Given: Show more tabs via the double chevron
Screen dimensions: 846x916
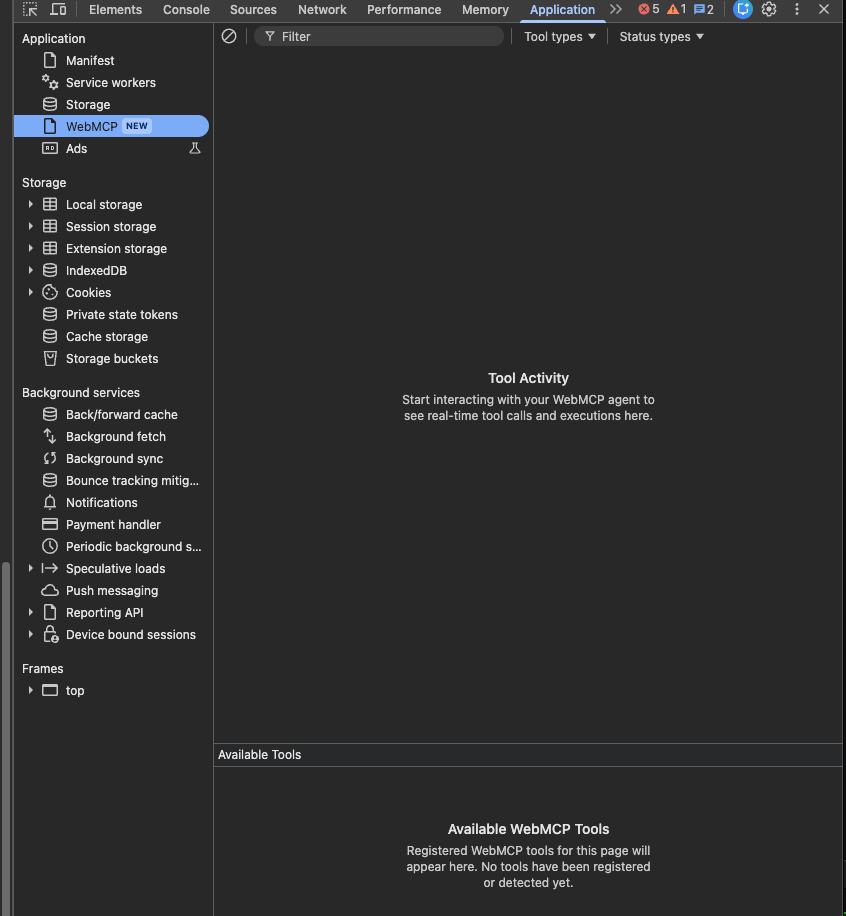Looking at the screenshot, I should coord(616,9).
